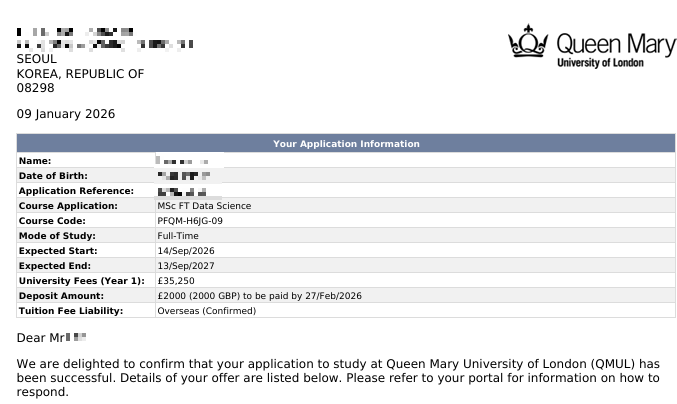677x404 pixels.
Task: Click the course code PFQM-H6JG-09
Action: tap(190, 221)
